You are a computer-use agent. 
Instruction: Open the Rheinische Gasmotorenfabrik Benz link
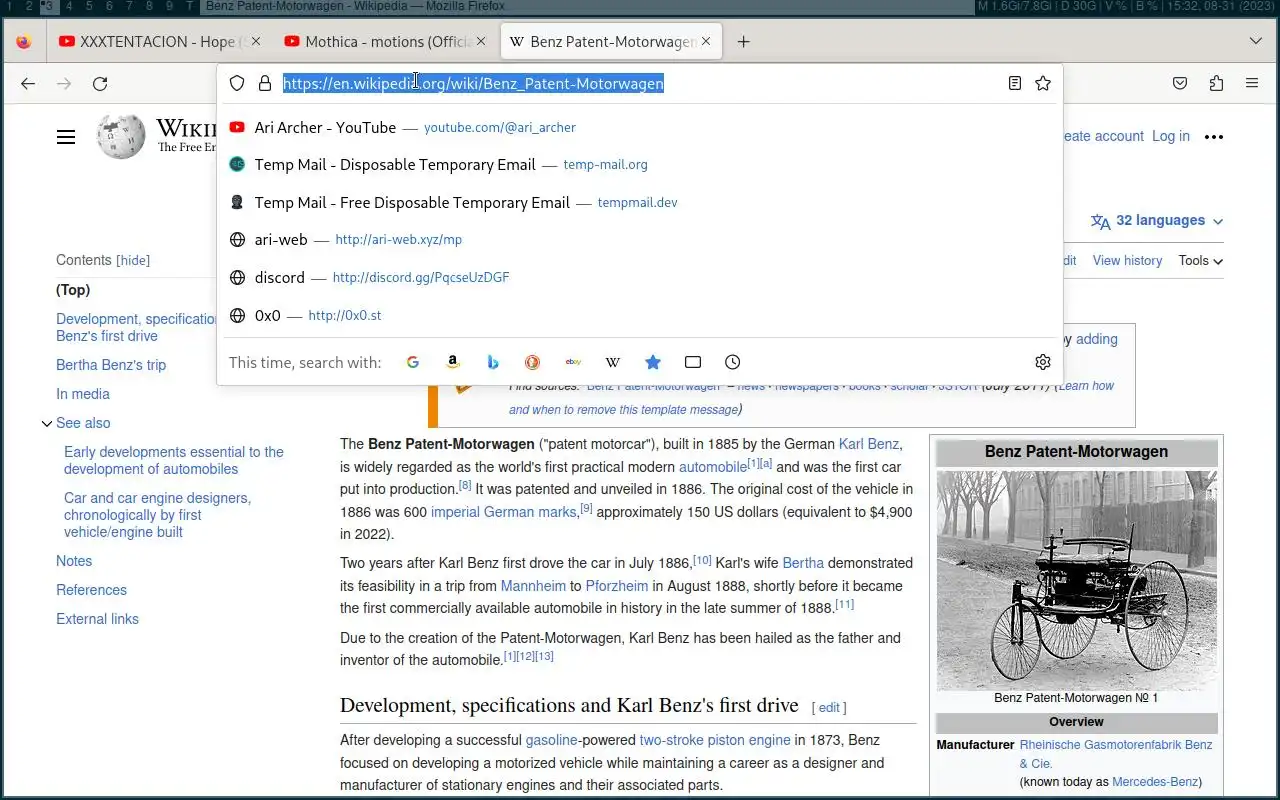coord(1116,754)
